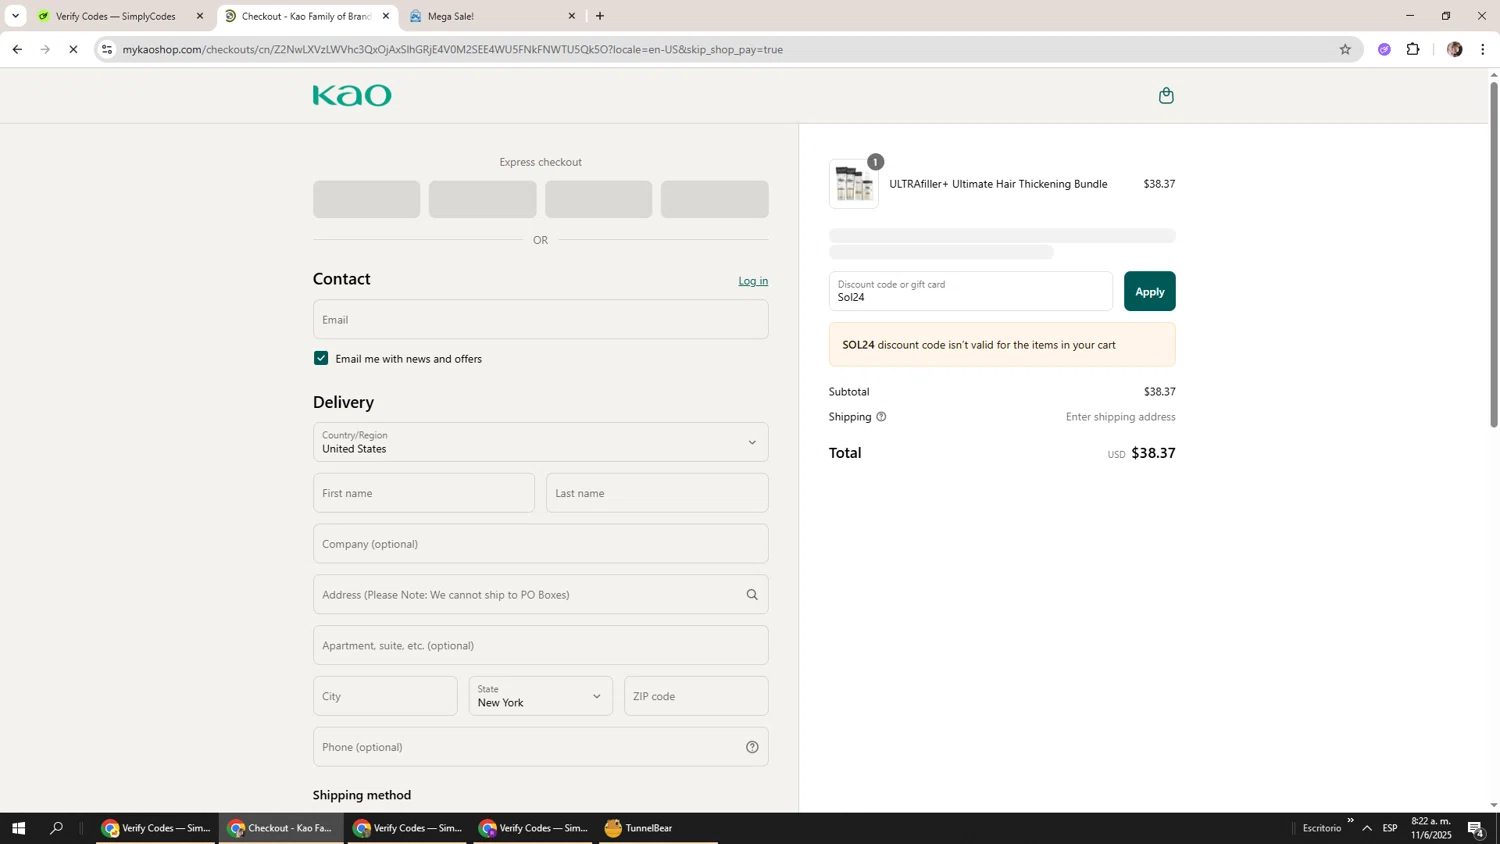Focus the Company (optional) field
This screenshot has height=844, width=1500.
[541, 544]
